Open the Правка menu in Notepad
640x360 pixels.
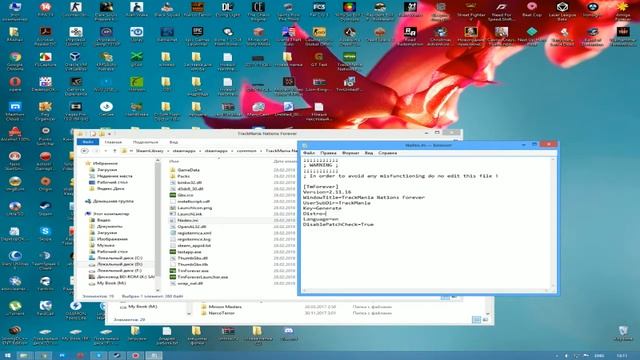click(328, 153)
